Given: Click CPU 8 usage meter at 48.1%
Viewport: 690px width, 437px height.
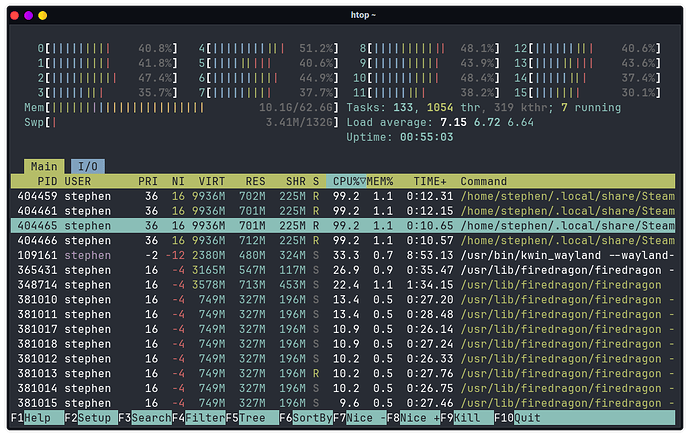Looking at the screenshot, I should point(429,48).
